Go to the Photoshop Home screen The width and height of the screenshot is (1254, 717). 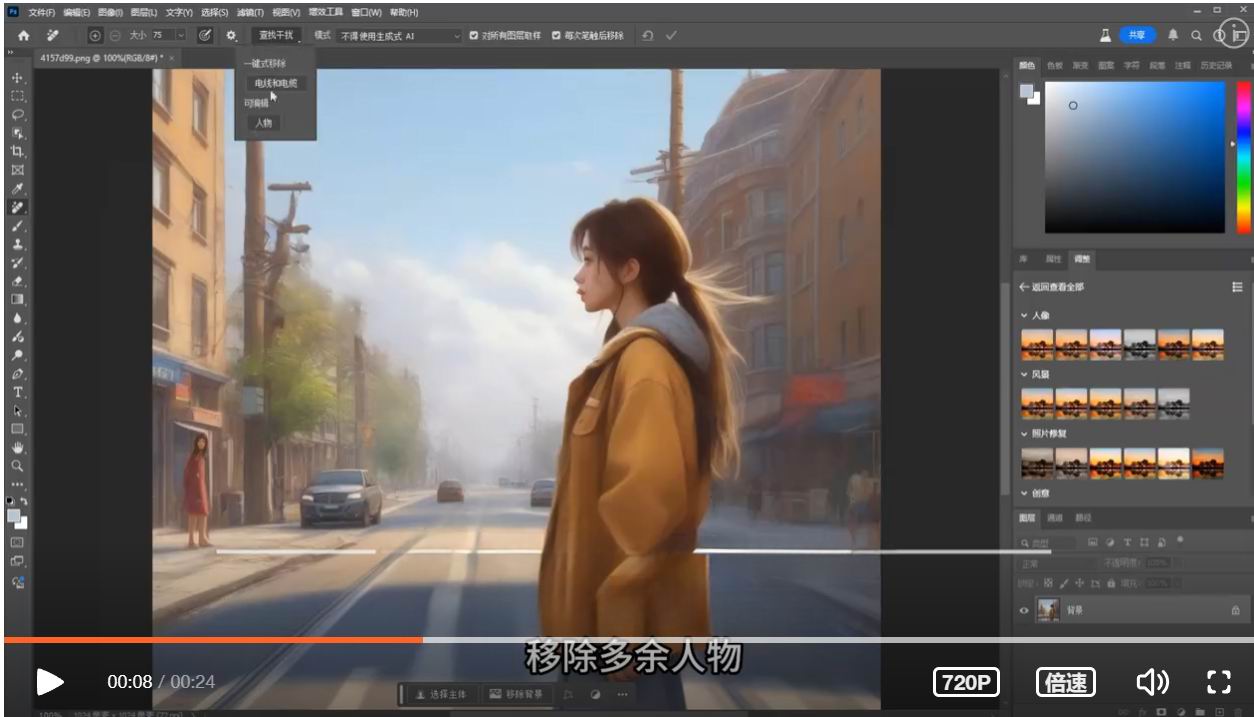pyautogui.click(x=24, y=35)
